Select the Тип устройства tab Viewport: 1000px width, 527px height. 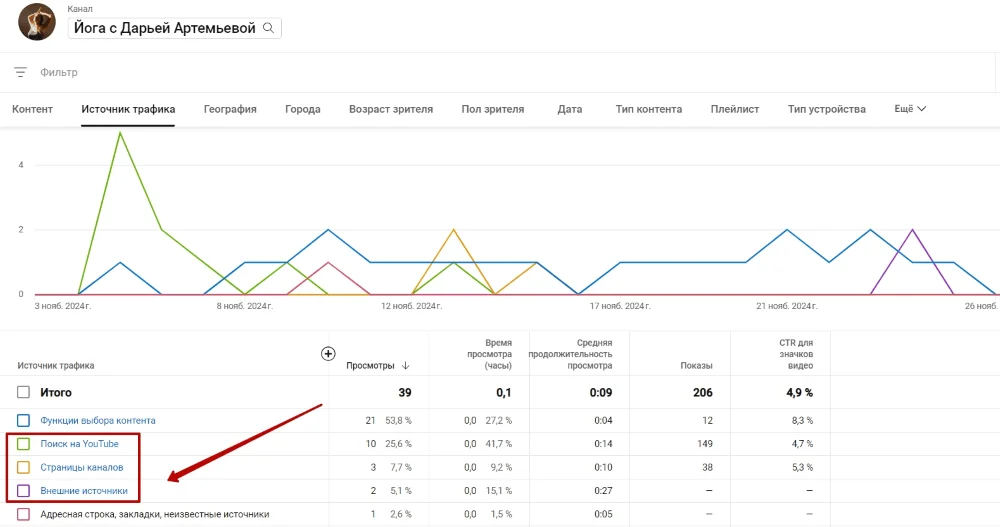pos(826,109)
